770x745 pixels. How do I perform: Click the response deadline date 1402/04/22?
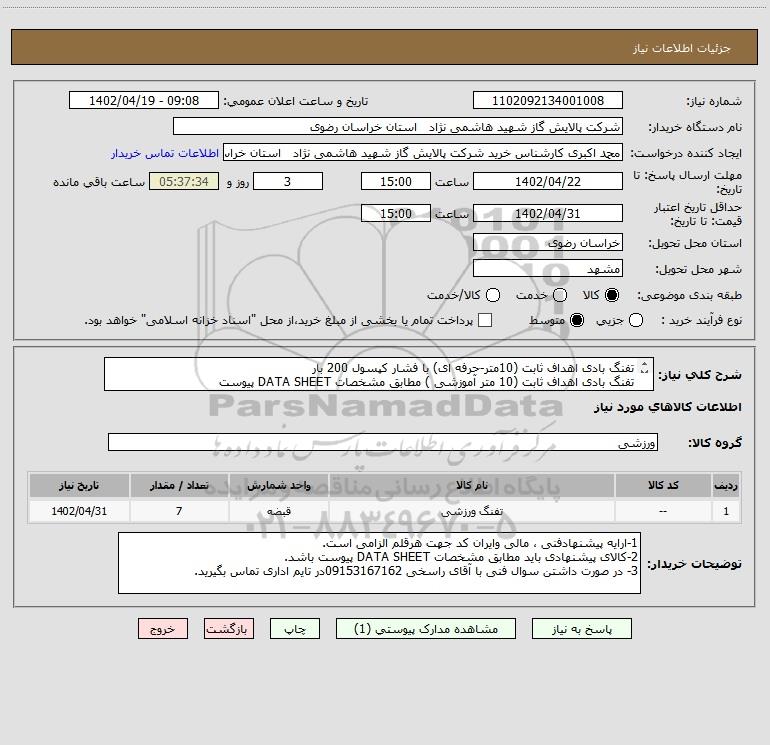(x=548, y=181)
